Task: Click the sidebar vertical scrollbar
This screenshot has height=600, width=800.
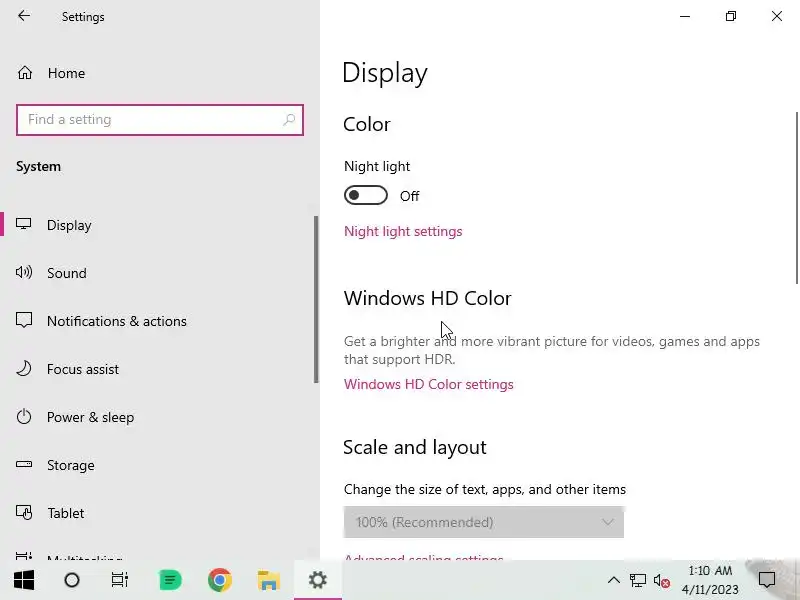Action: click(316, 299)
